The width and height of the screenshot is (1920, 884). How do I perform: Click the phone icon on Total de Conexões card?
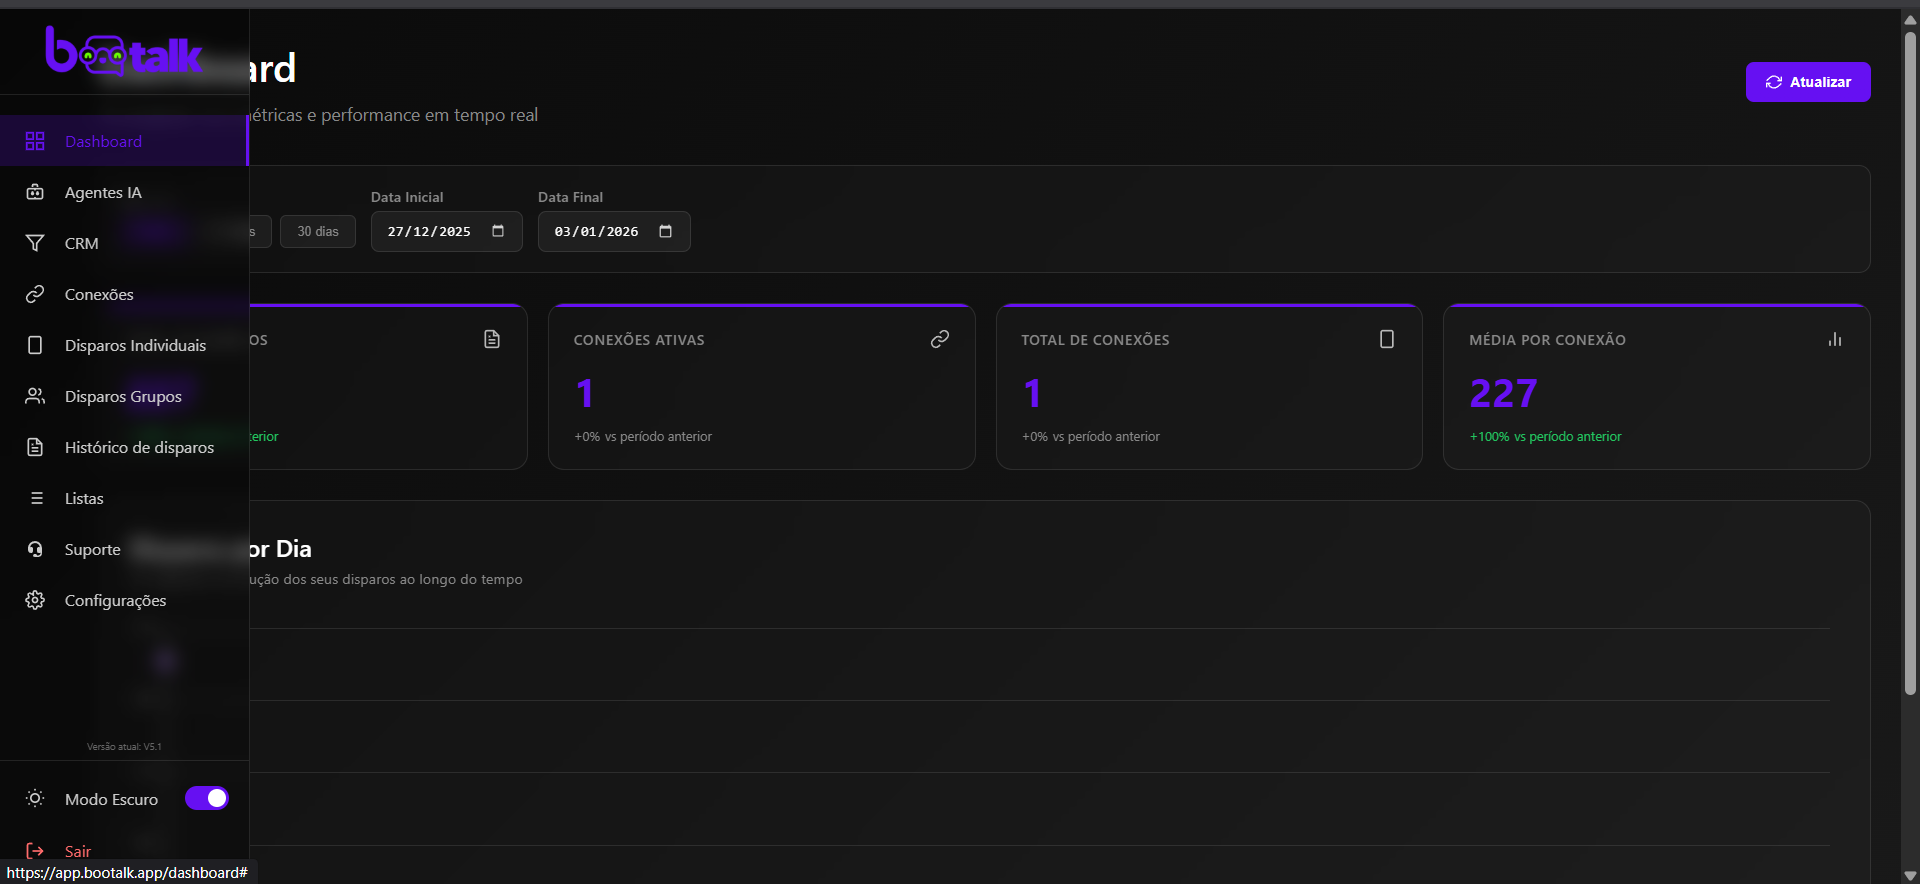point(1386,340)
